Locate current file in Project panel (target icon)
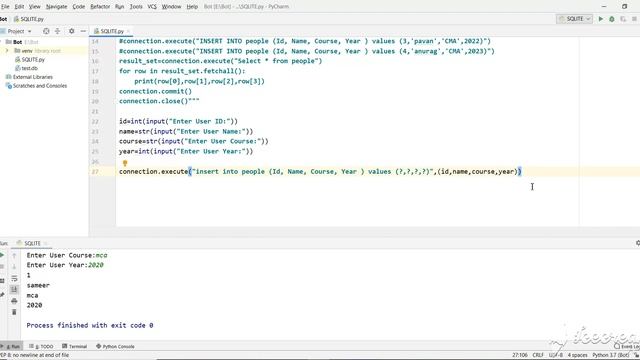 coord(46,31)
